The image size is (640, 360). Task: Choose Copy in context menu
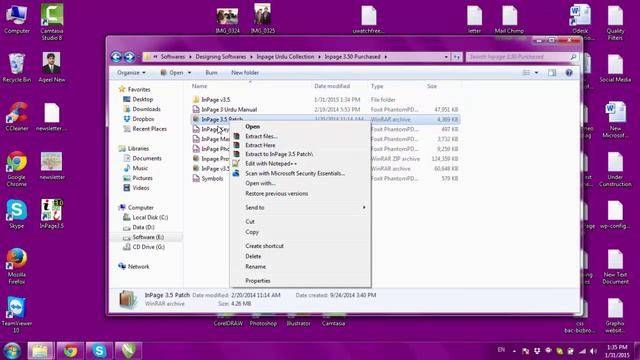pos(300,232)
